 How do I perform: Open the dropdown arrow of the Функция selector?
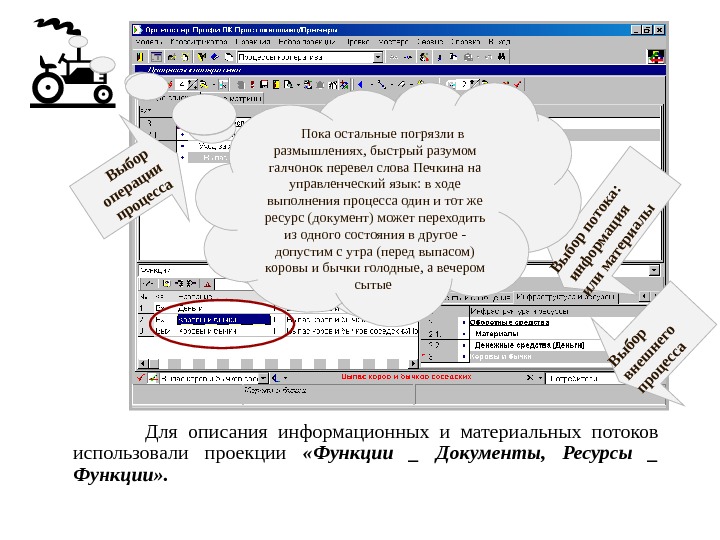[x=654, y=270]
